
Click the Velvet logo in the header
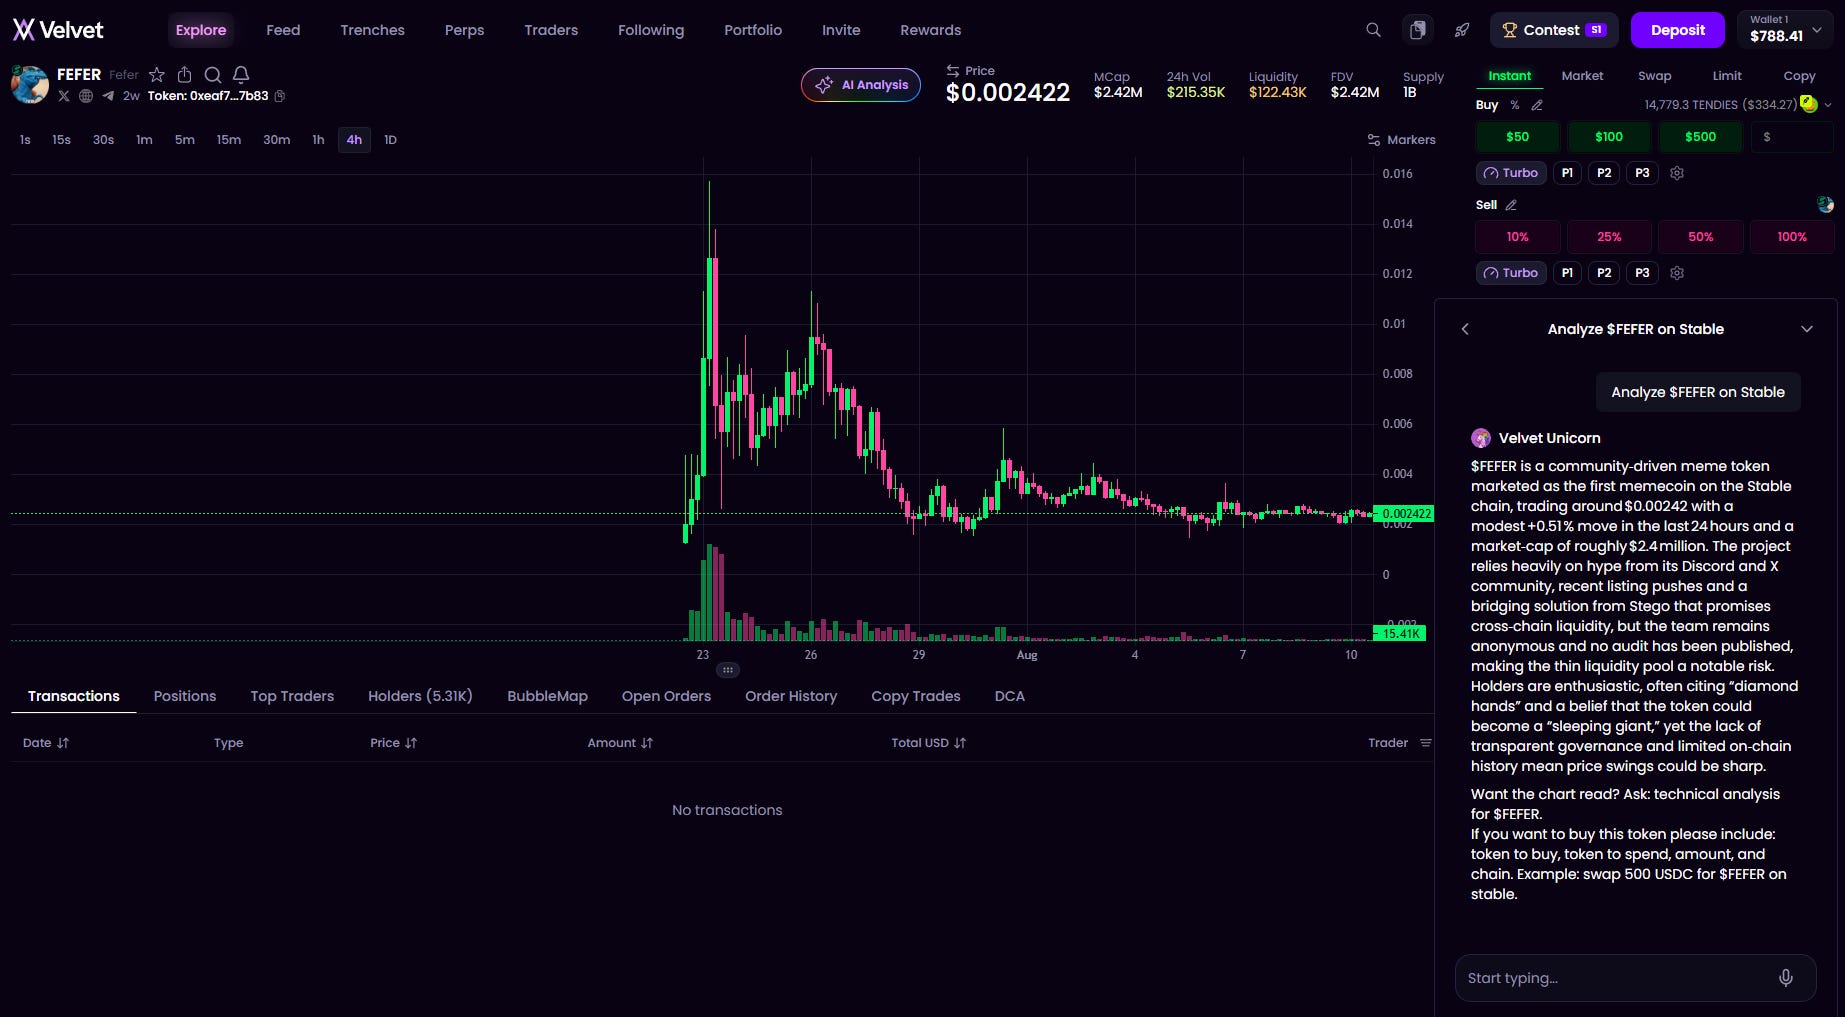(58, 30)
